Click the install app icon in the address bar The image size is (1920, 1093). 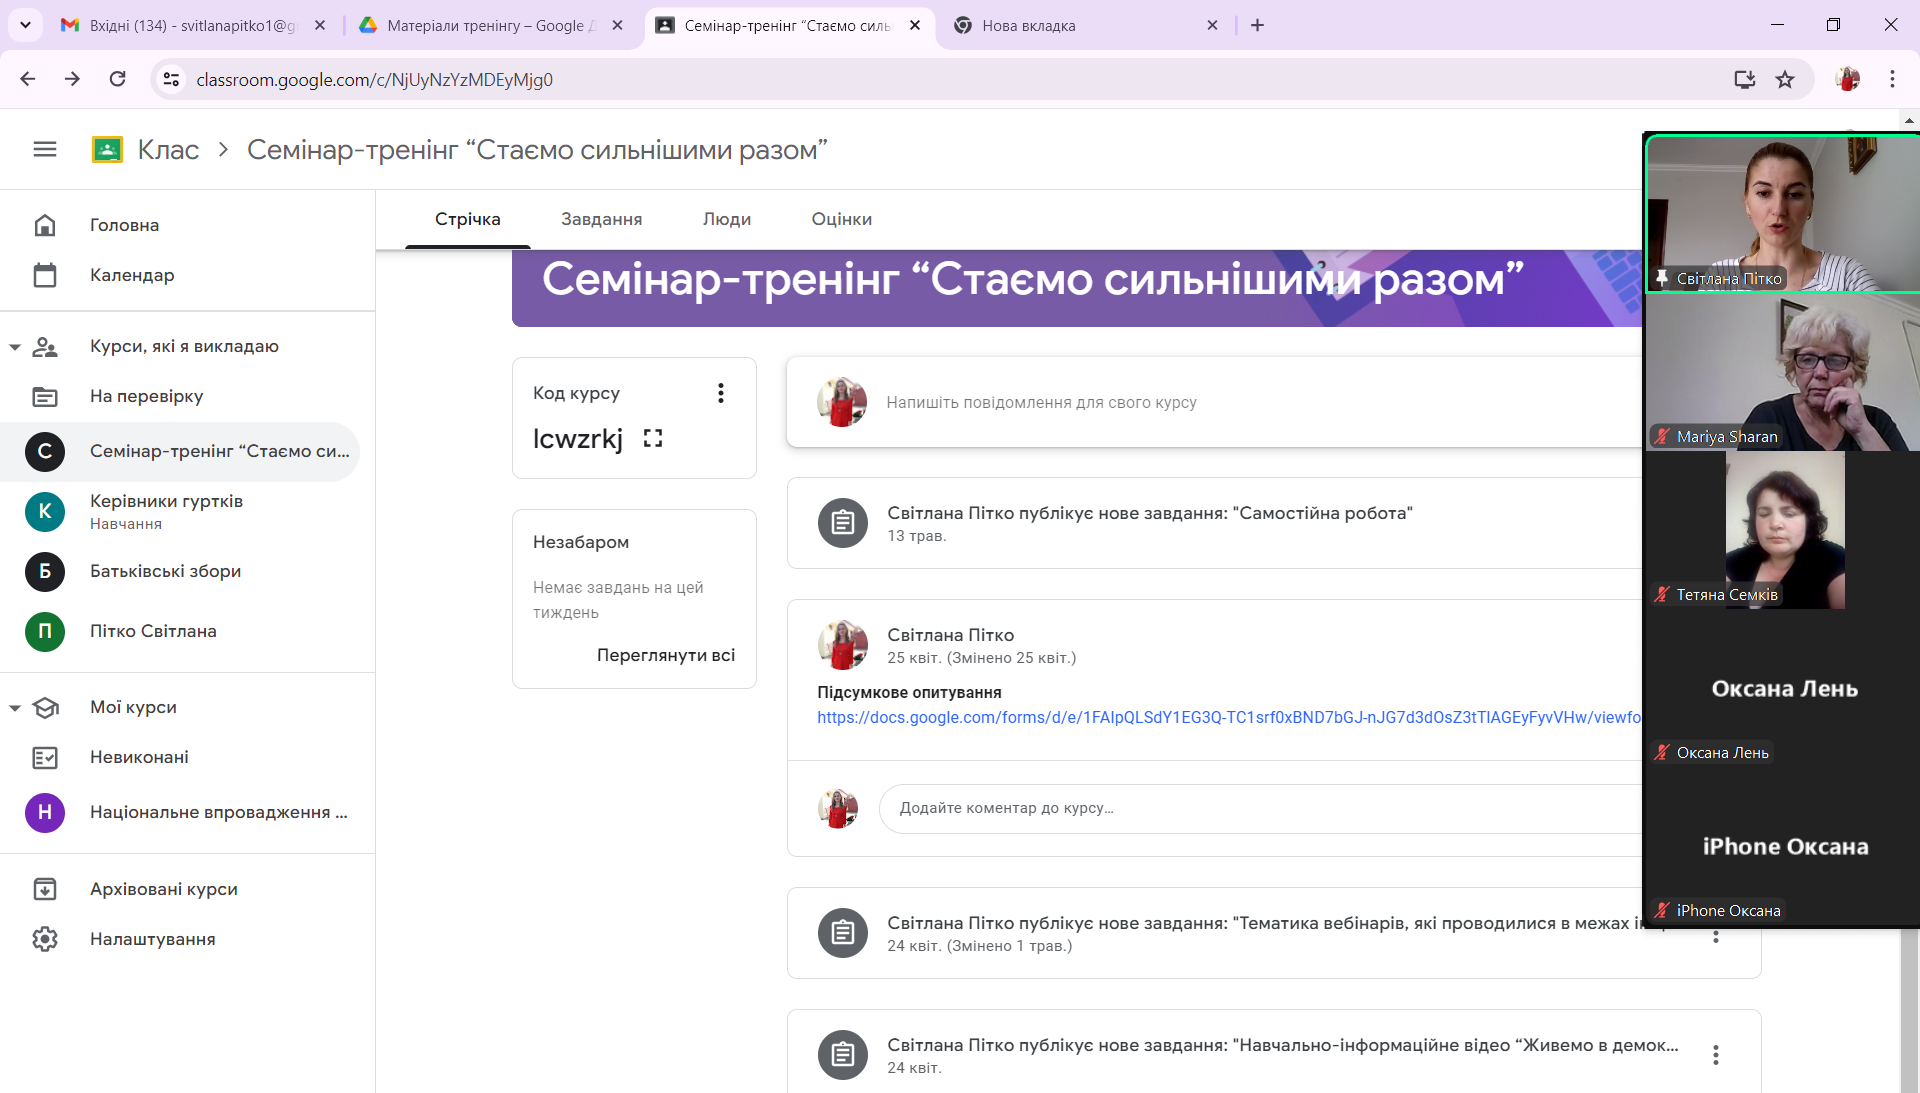click(1744, 80)
